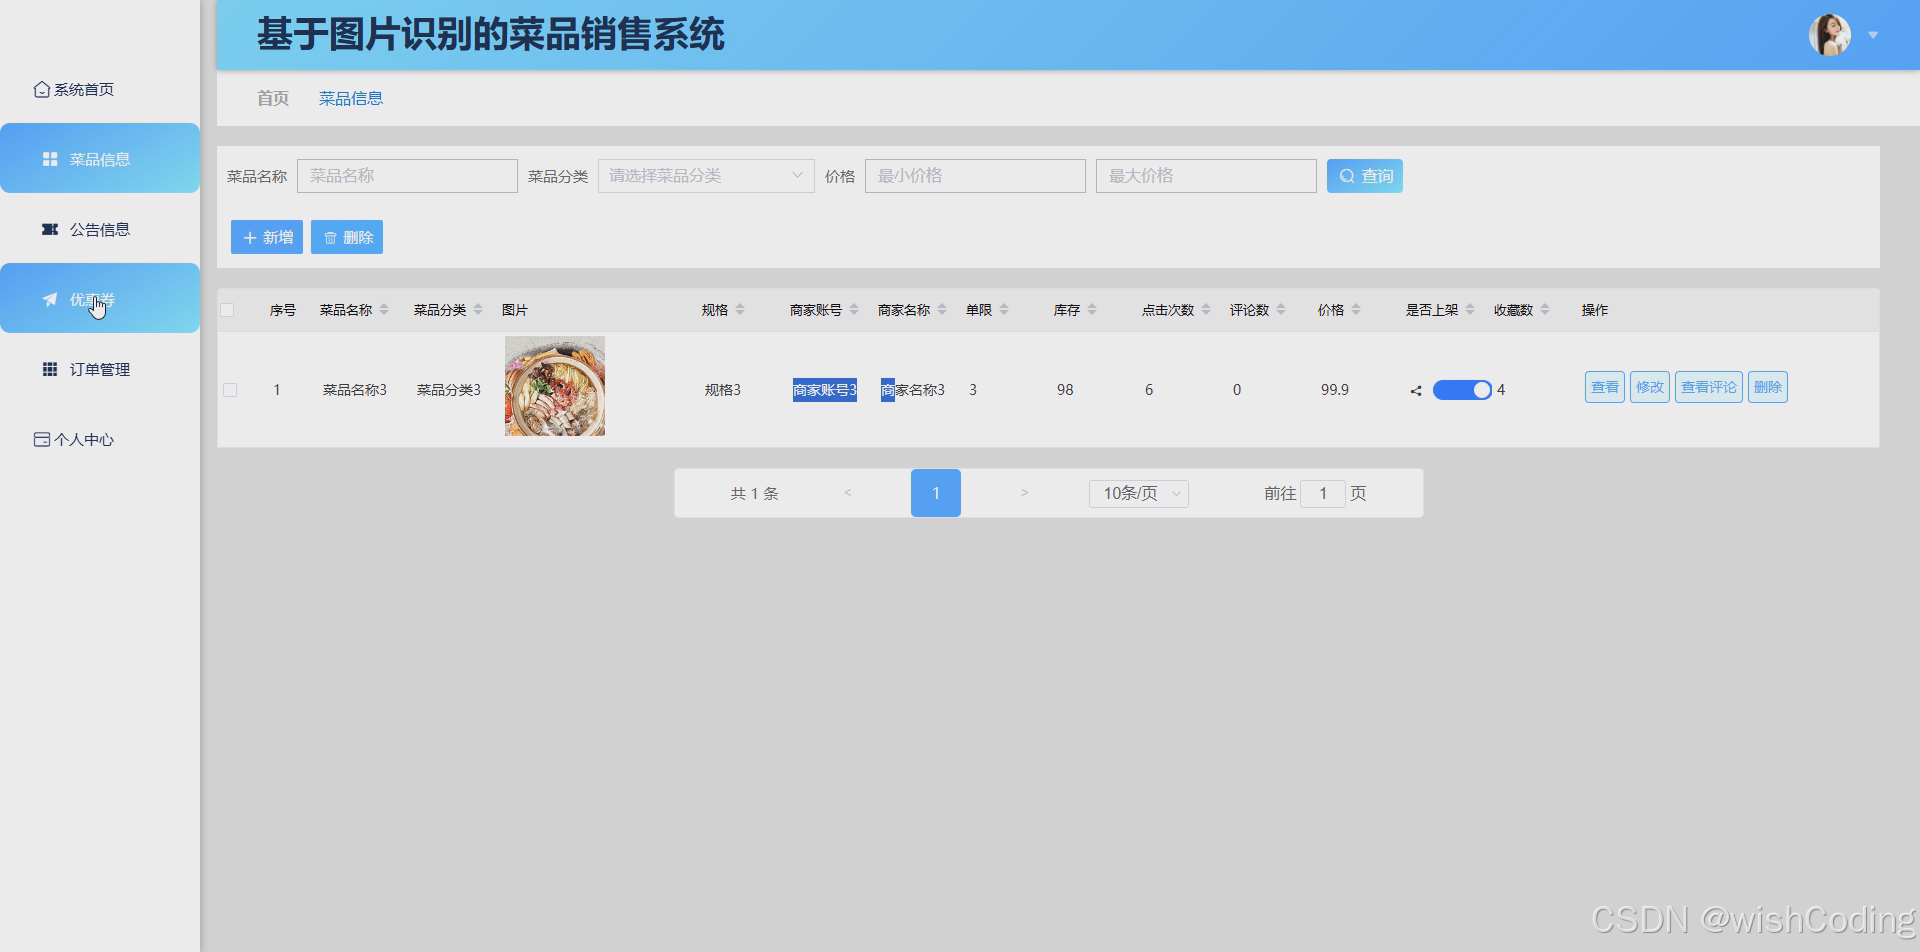Viewport: 1920px width, 952px height.
Task: Click the 优惠券 paper-plane icon
Action: click(49, 298)
